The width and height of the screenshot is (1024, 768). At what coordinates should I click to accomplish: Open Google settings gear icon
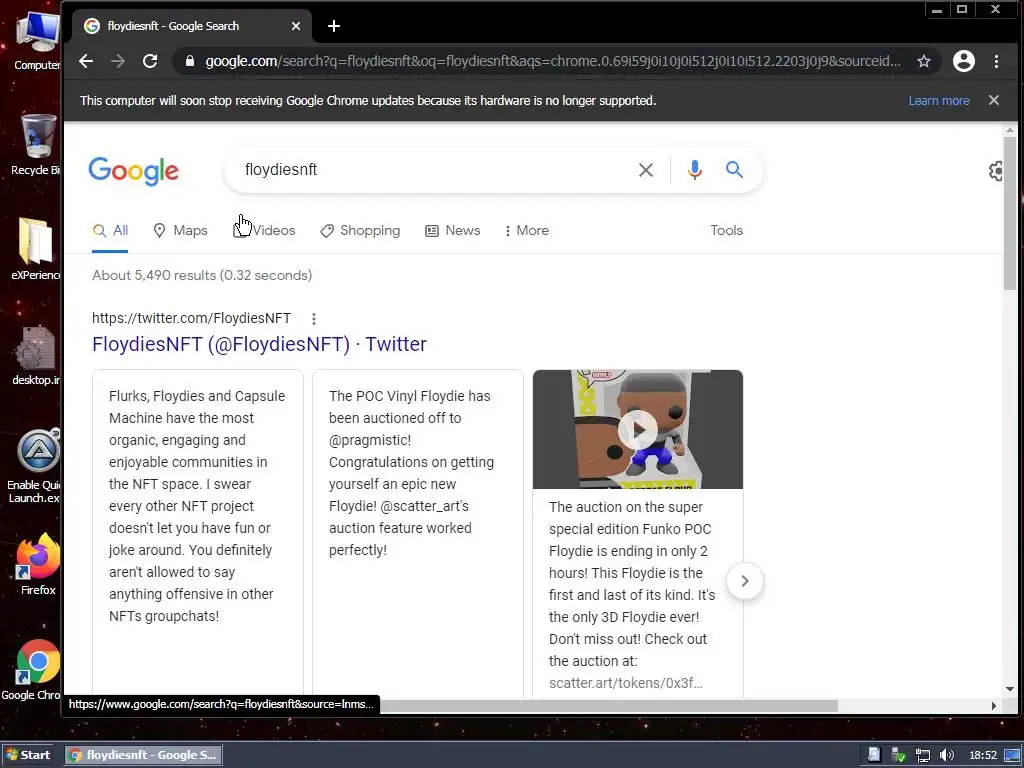(x=995, y=171)
